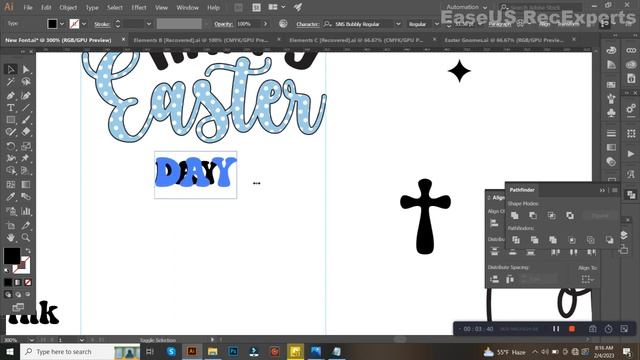Click Unite in Pathfinder Shape Modes
The height and width of the screenshot is (360, 640).
pyautogui.click(x=515, y=215)
